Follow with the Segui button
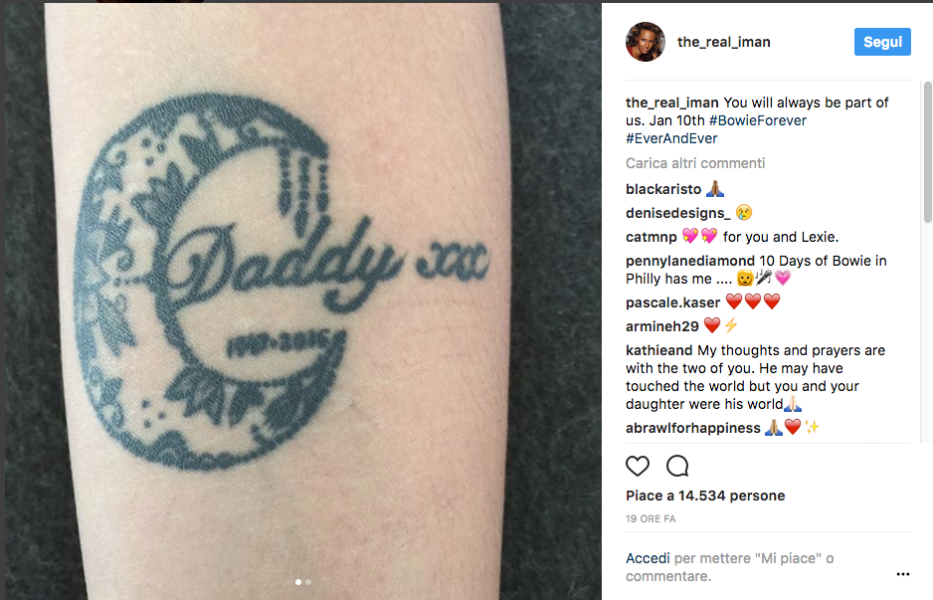The image size is (933, 600). [x=882, y=42]
